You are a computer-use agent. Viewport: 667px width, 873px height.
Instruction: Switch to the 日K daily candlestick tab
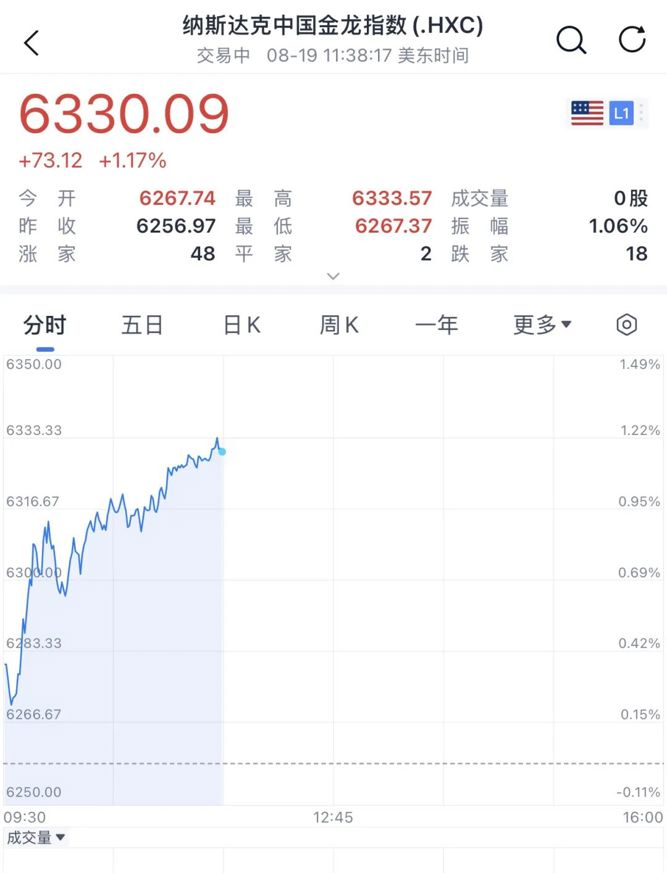242,325
